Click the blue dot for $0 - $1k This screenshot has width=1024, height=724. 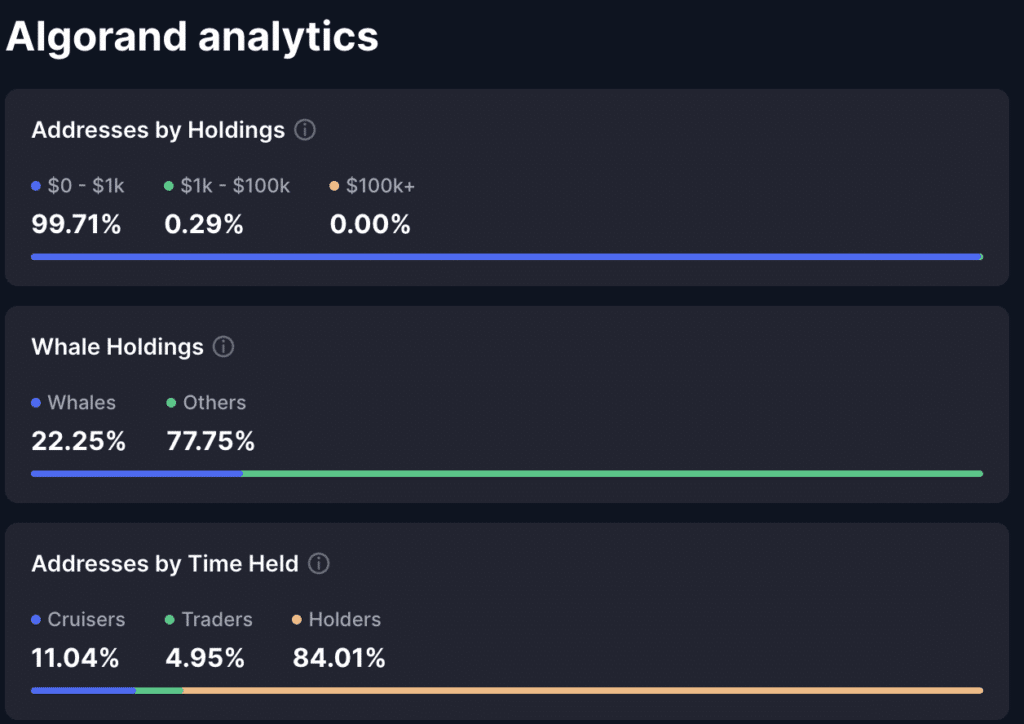(37, 186)
